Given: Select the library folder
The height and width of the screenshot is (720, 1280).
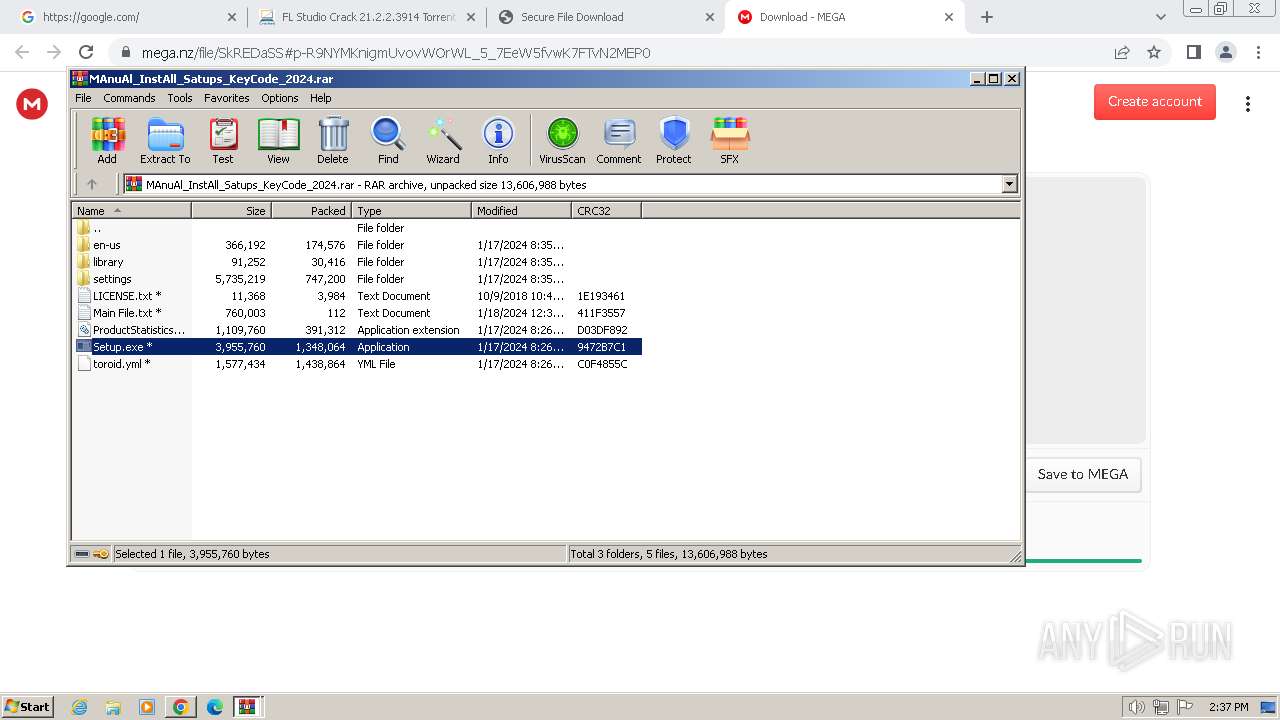Looking at the screenshot, I should pos(108,262).
